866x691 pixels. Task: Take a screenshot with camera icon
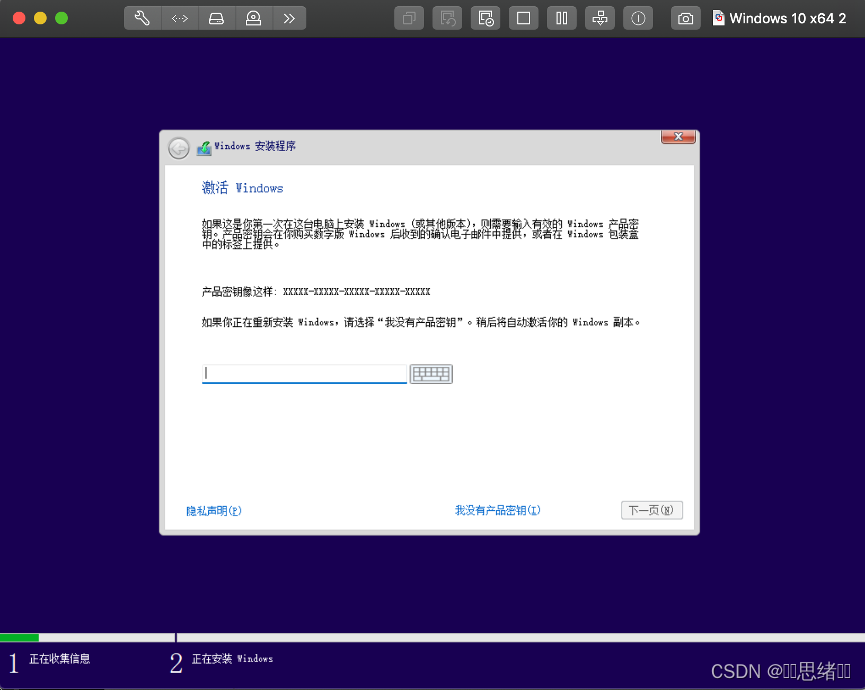(x=685, y=18)
